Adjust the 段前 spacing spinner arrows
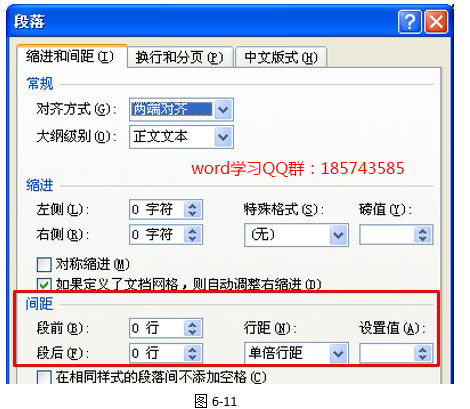The height and width of the screenshot is (409, 470). click(x=192, y=328)
